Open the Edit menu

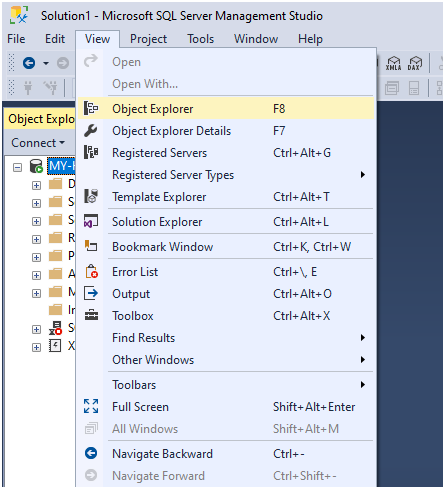[55, 39]
